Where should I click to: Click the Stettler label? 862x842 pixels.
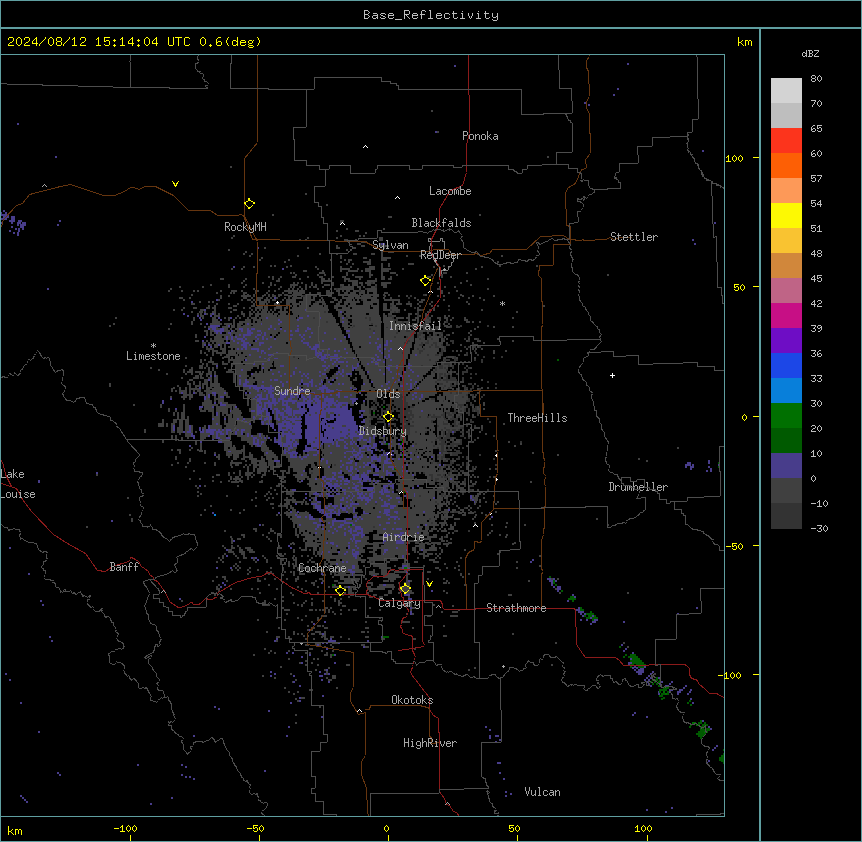(634, 237)
